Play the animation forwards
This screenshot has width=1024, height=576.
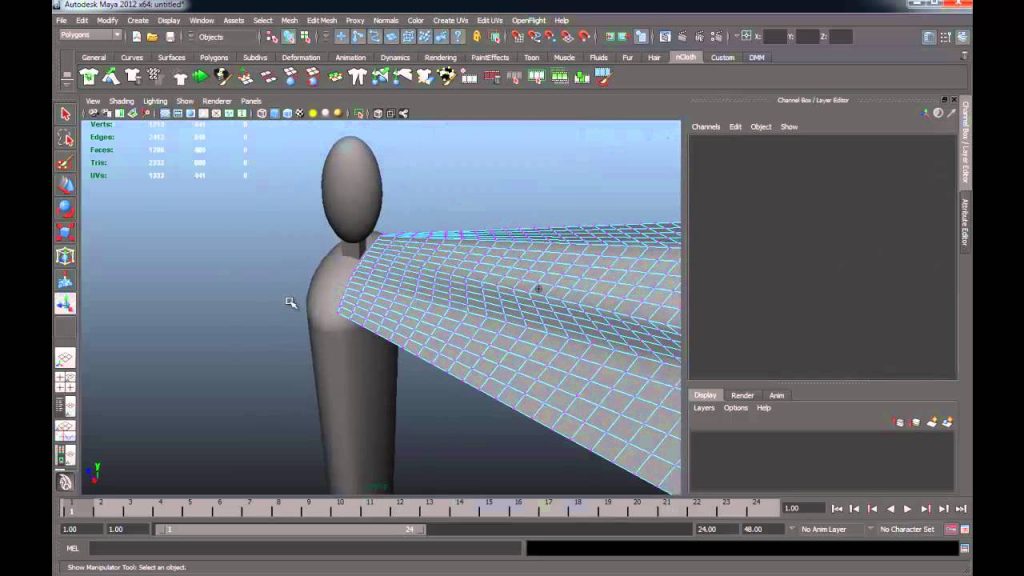click(x=908, y=509)
